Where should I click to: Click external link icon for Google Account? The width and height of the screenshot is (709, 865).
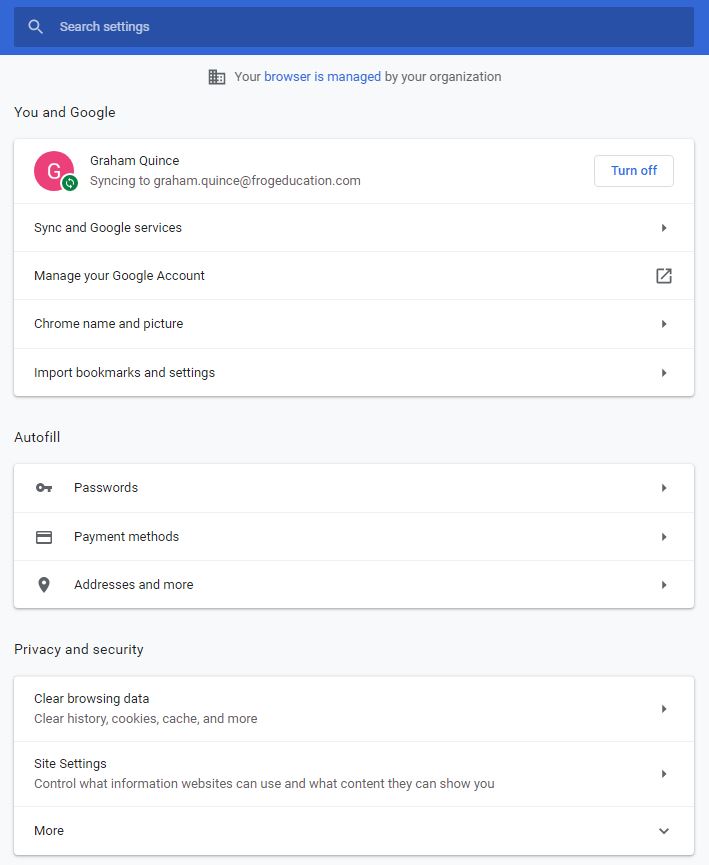coord(664,276)
